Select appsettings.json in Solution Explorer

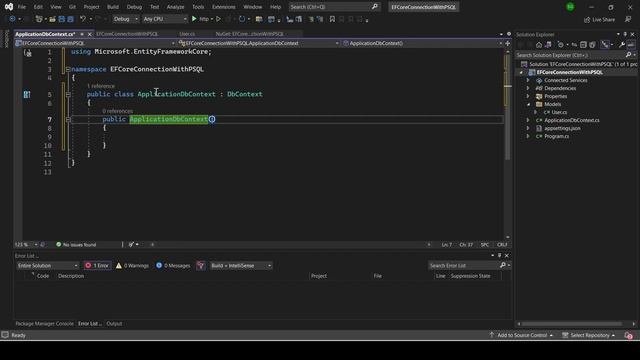(562, 128)
